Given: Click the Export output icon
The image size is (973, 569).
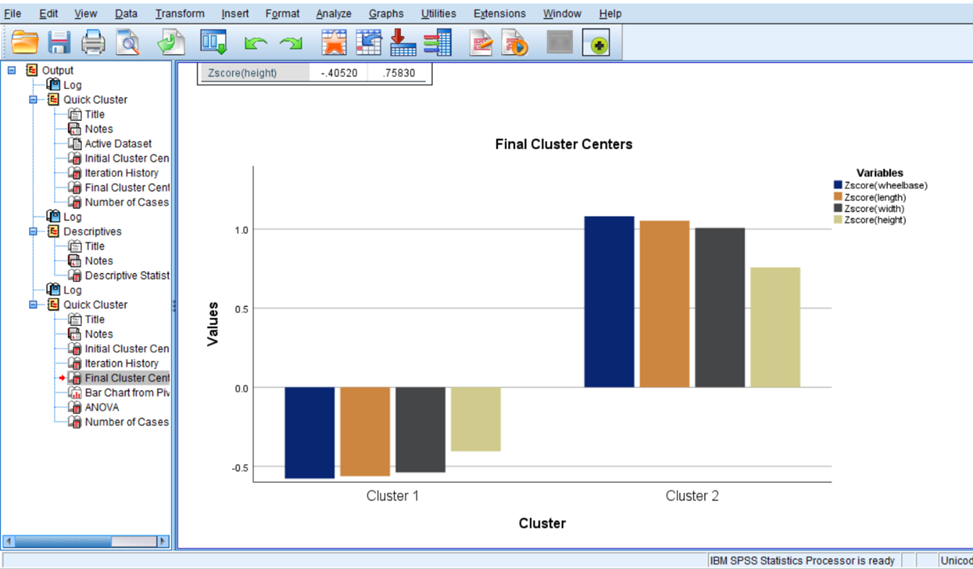Looking at the screenshot, I should tap(171, 43).
